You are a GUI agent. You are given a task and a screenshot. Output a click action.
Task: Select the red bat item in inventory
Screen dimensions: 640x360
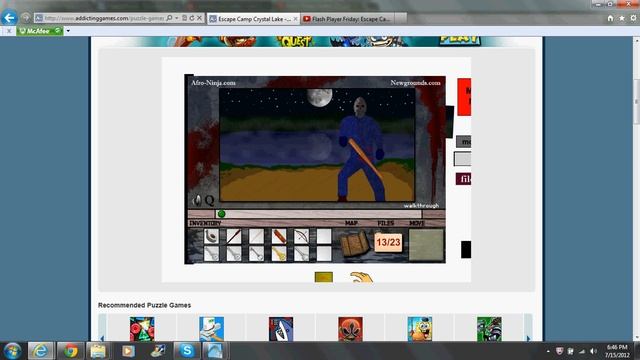point(279,236)
